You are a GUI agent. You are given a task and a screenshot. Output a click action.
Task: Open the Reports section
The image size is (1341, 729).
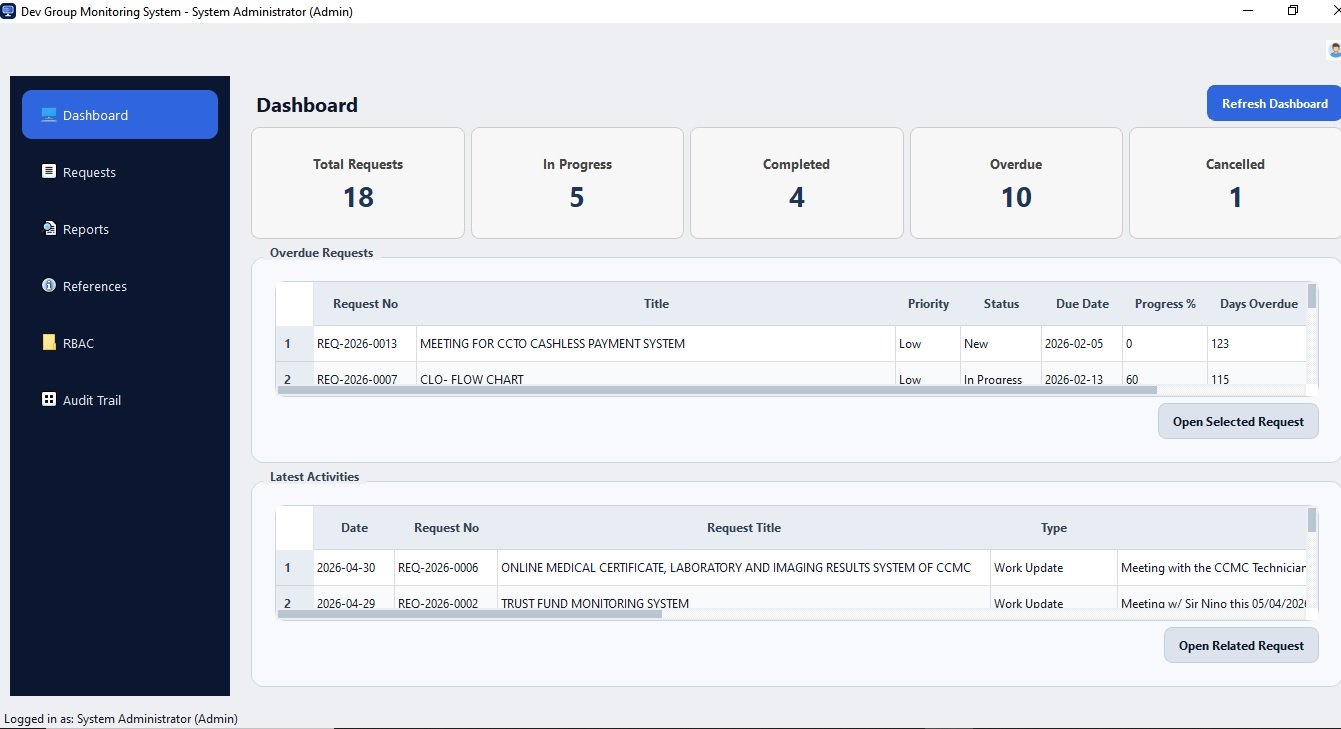coord(120,229)
